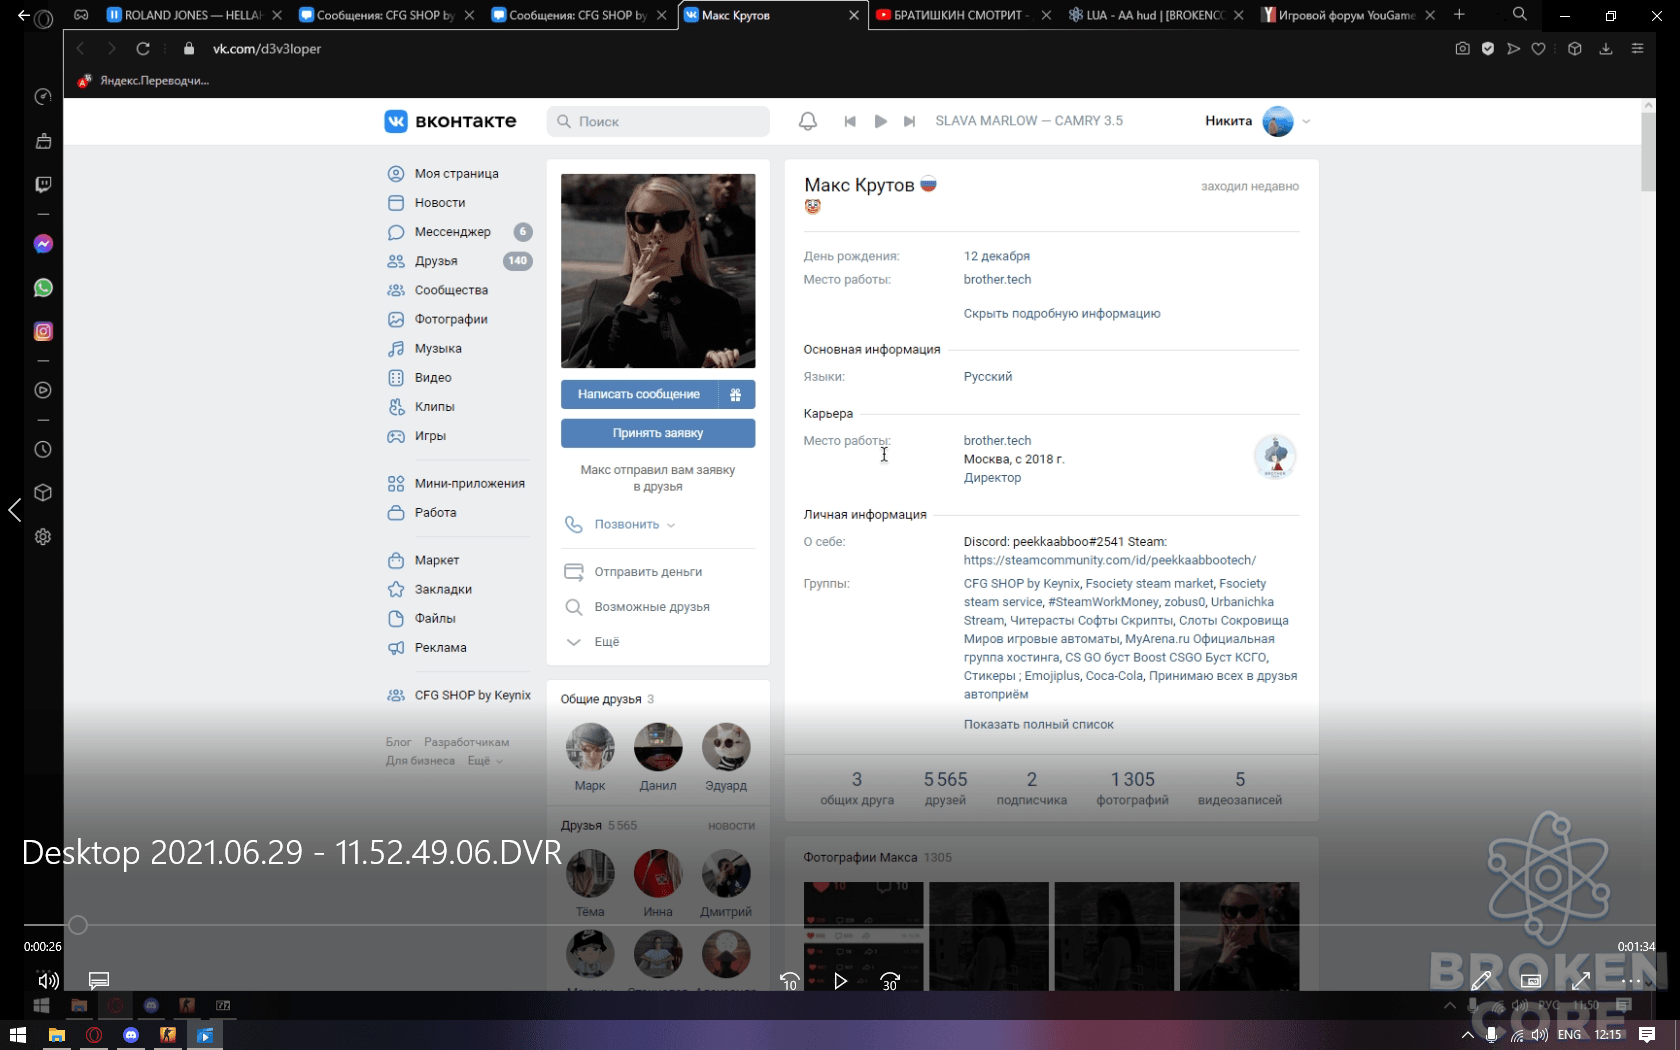Viewport: 1680px width, 1050px height.
Task: Expand video player to full screen
Action: [1581, 981]
